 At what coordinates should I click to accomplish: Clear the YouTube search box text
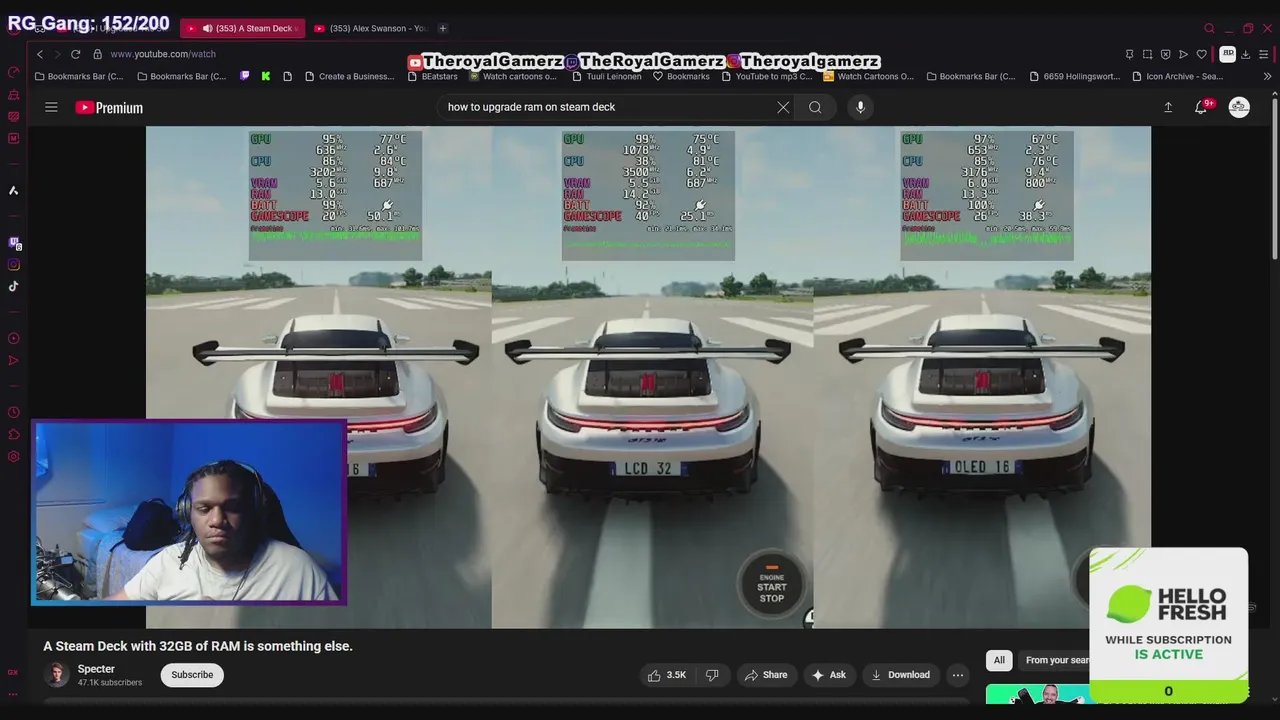[x=783, y=107]
